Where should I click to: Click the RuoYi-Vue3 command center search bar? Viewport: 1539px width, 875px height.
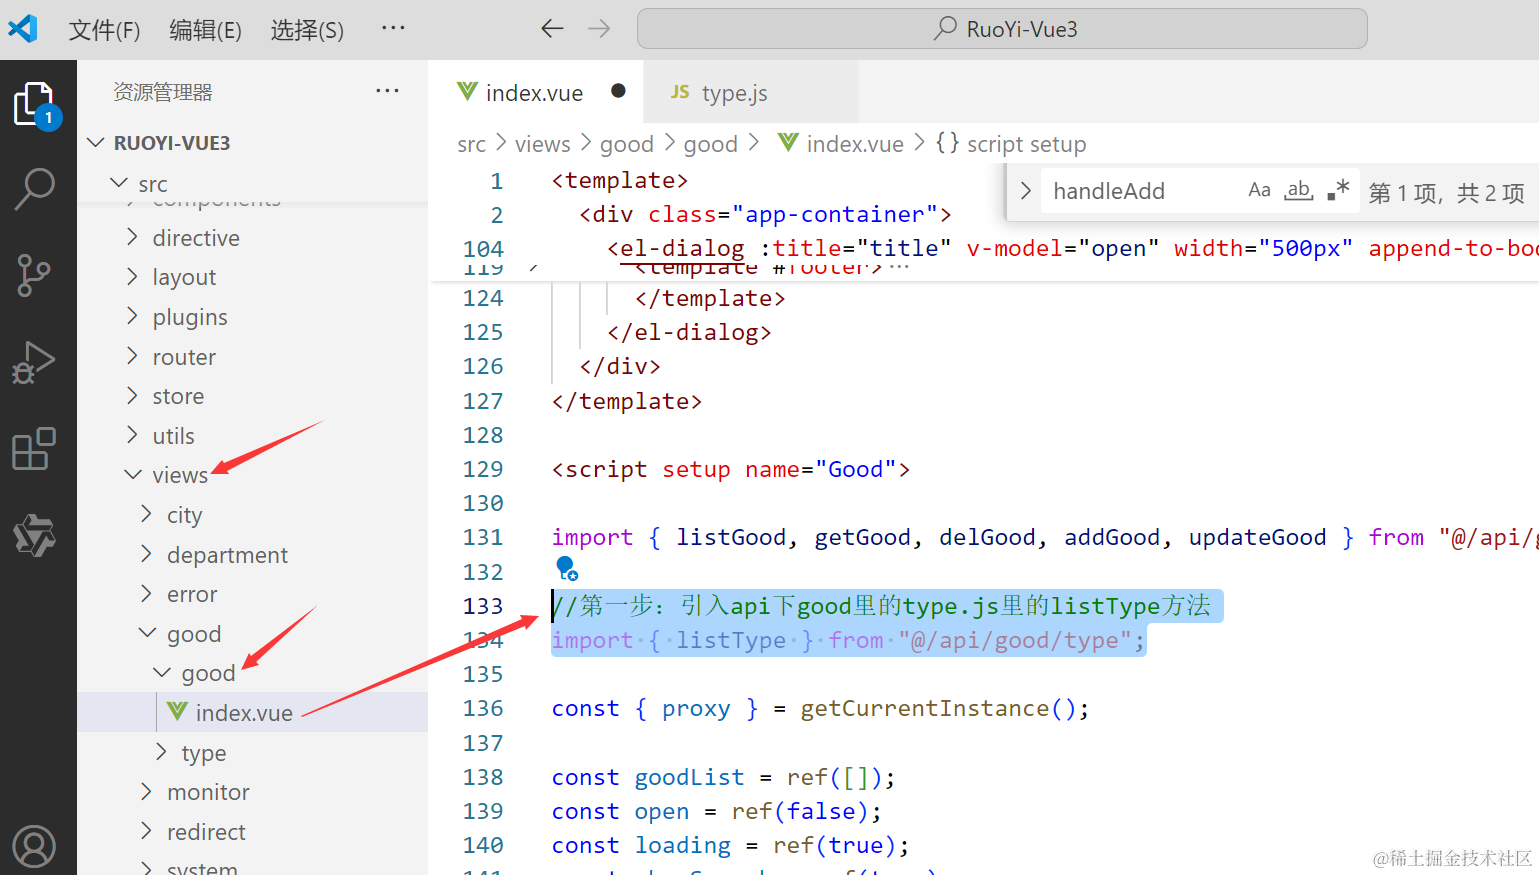[x=1002, y=29]
